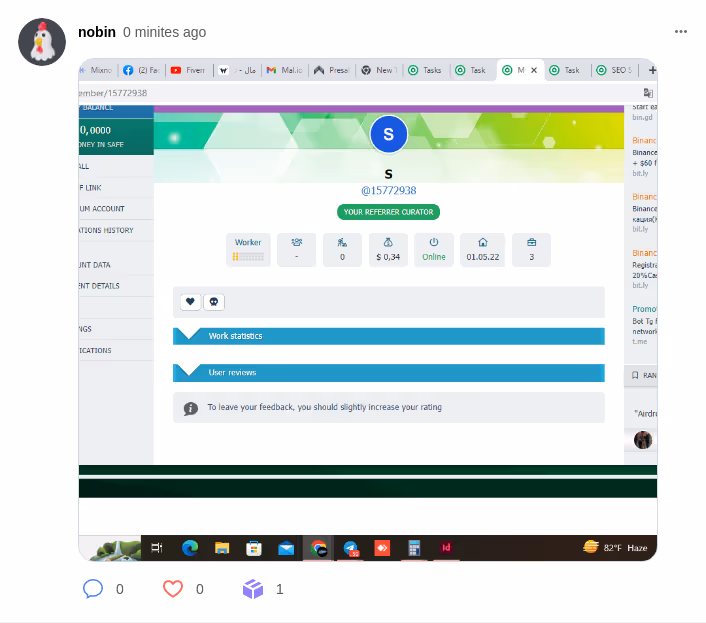Click the Worker rating progress bar

[x=248, y=257]
